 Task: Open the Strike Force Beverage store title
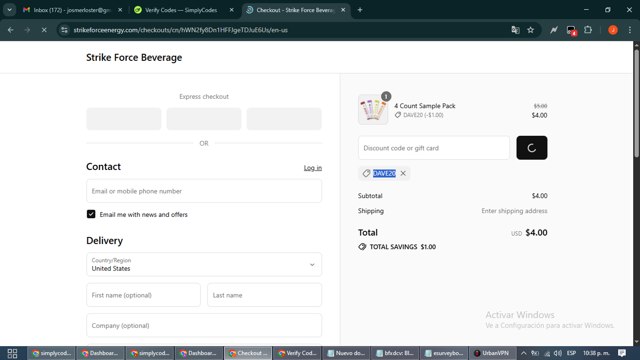tap(134, 58)
